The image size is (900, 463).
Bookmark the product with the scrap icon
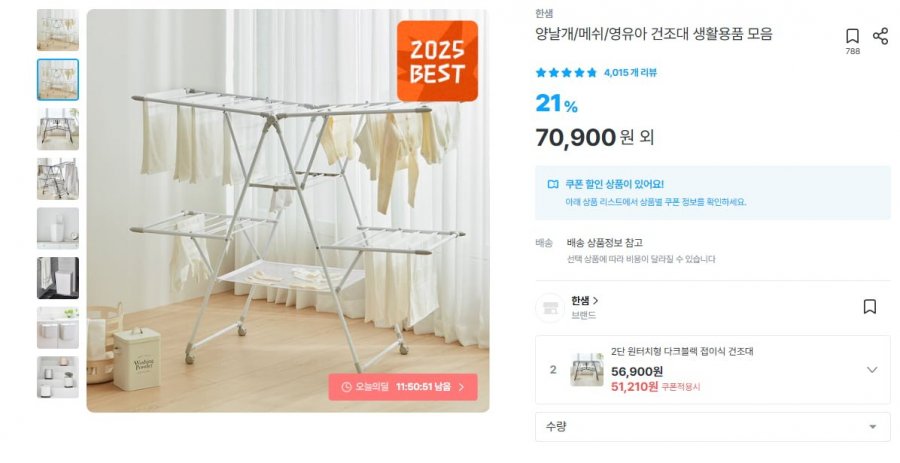[x=852, y=36]
